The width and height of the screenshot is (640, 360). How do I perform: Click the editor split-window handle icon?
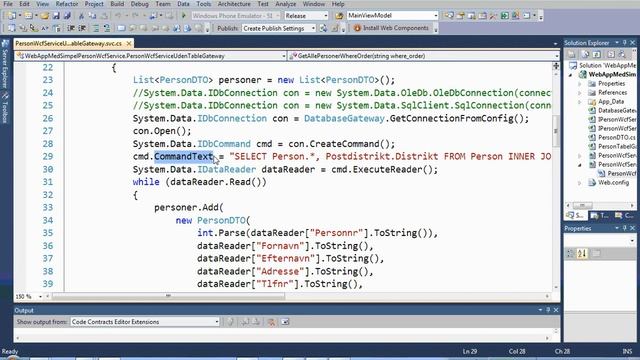click(556, 66)
